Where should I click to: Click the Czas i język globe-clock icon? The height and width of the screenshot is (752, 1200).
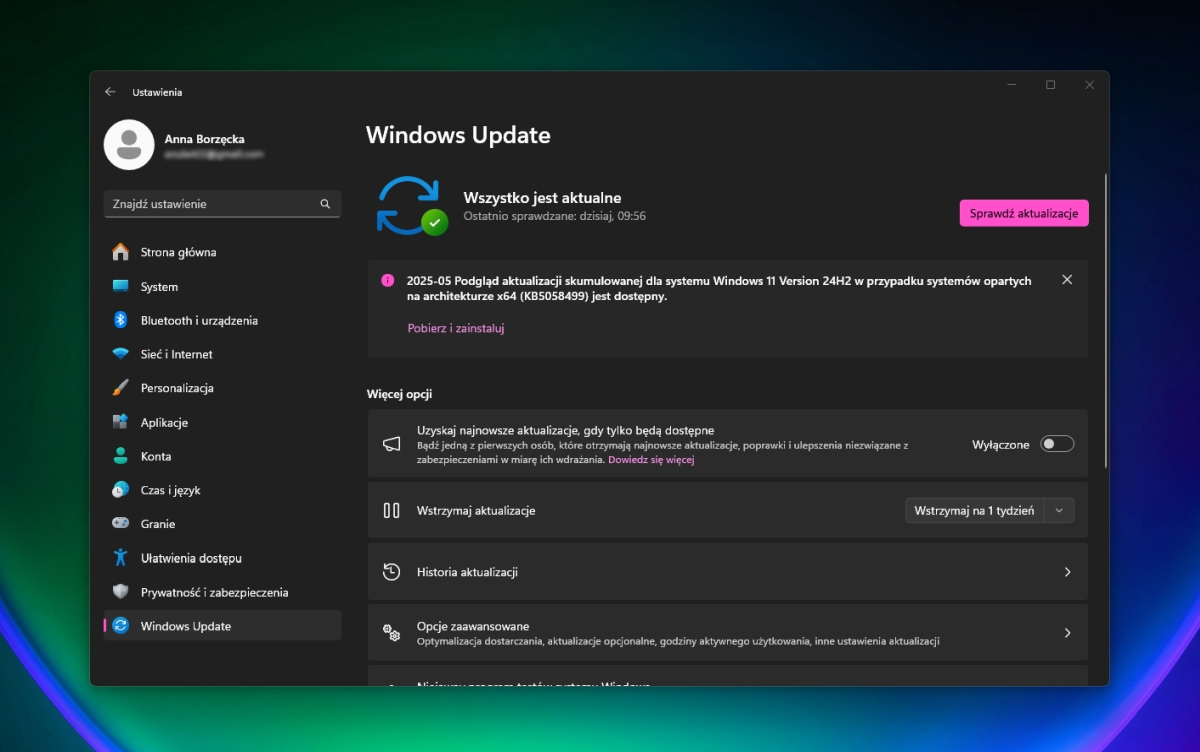[x=121, y=490]
